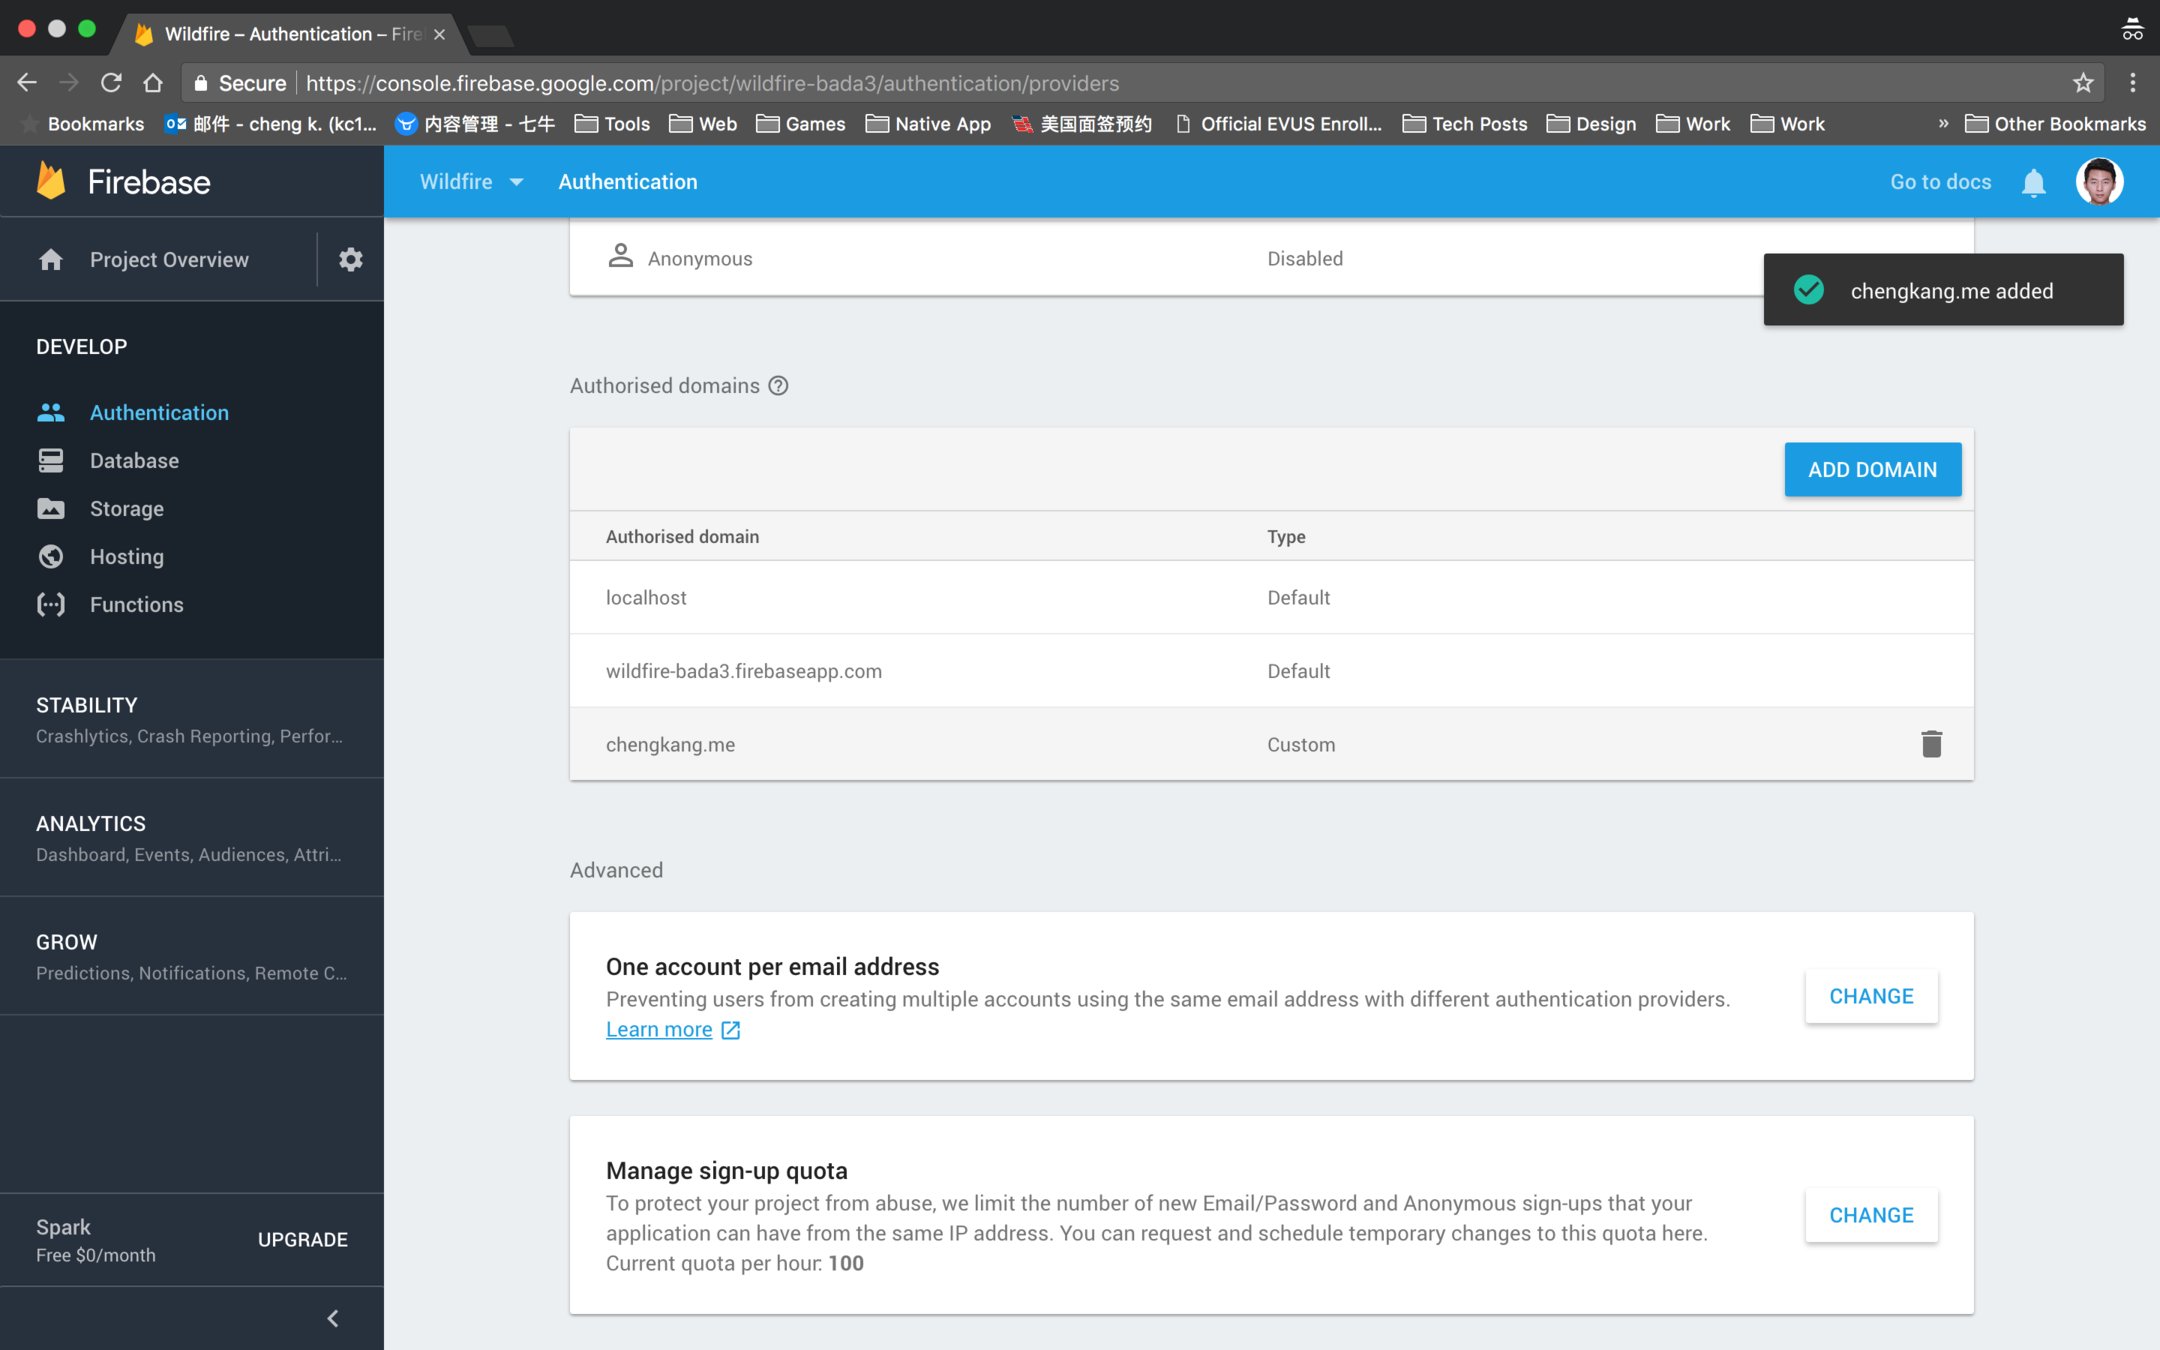Expand the Wildfire project dropdown
Image resolution: width=2160 pixels, height=1350 pixels.
pyautogui.click(x=471, y=182)
